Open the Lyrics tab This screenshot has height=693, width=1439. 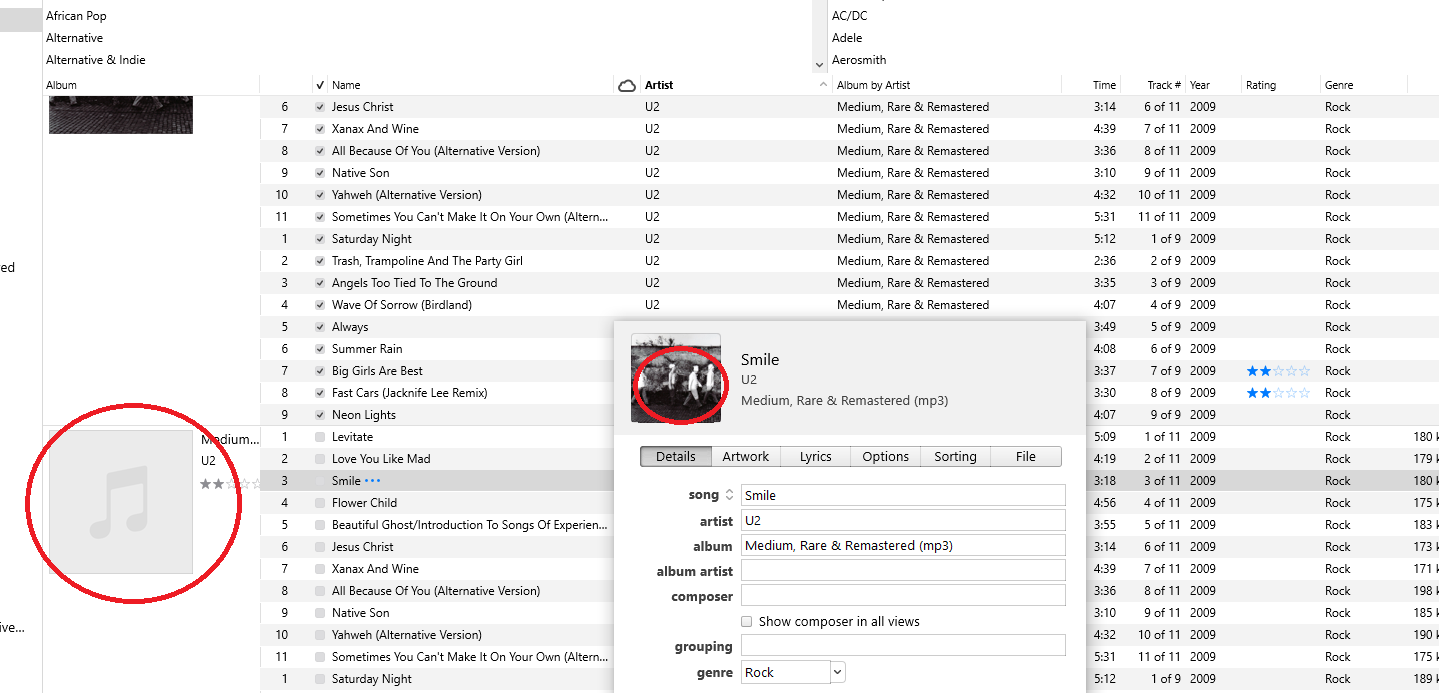pos(816,456)
